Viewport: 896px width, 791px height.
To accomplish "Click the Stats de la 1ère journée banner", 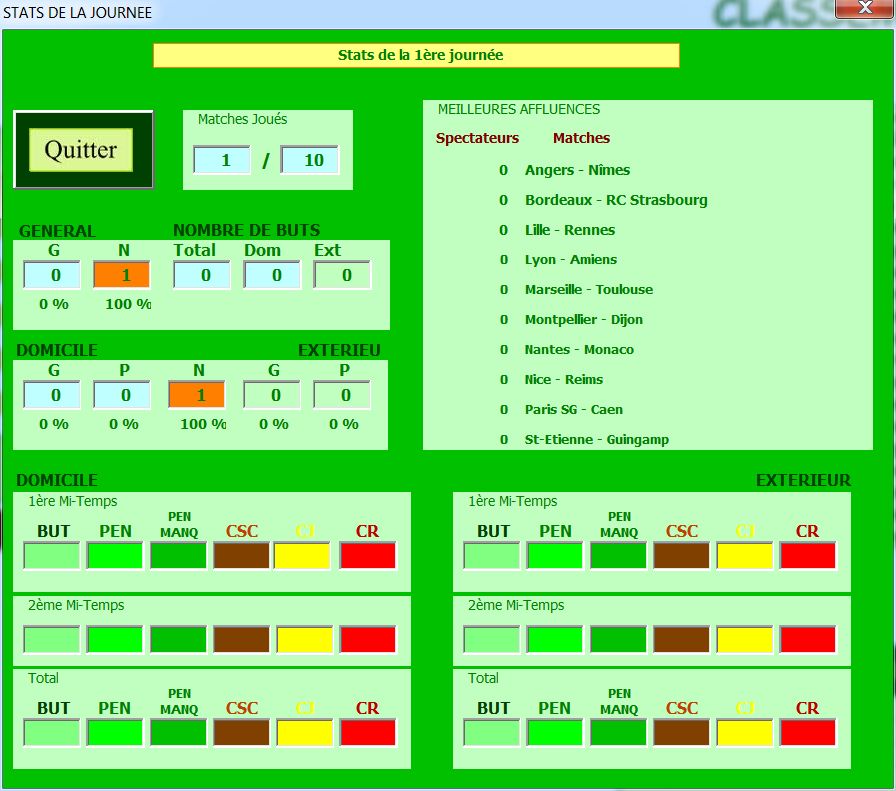I will tap(416, 55).
